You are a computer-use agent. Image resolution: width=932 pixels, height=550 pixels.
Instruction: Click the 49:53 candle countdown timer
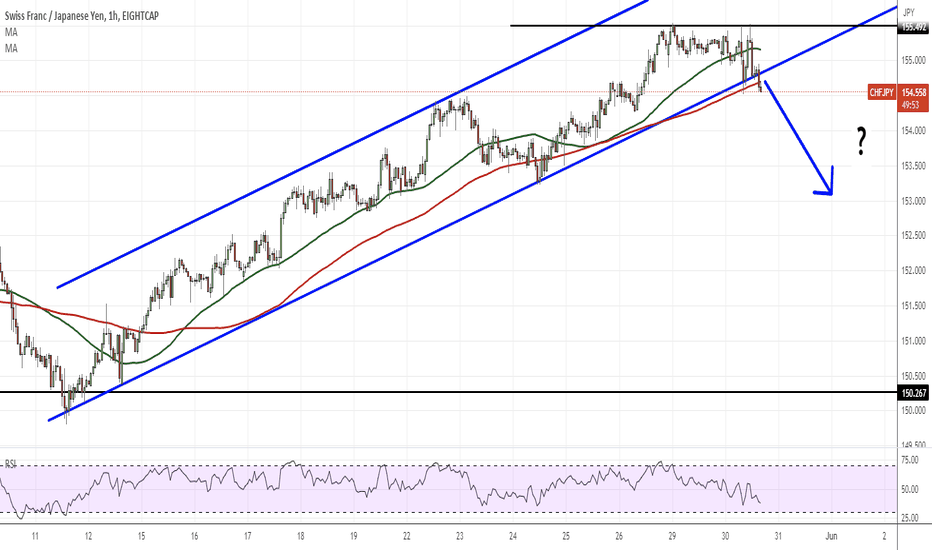coord(911,105)
